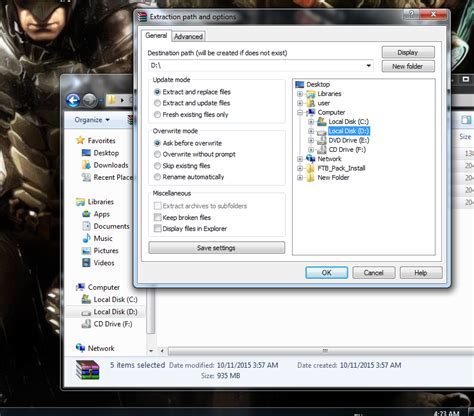Expand Local Disk (D:) in dialog tree
Screen dimensions: 474x416
(x=311, y=131)
